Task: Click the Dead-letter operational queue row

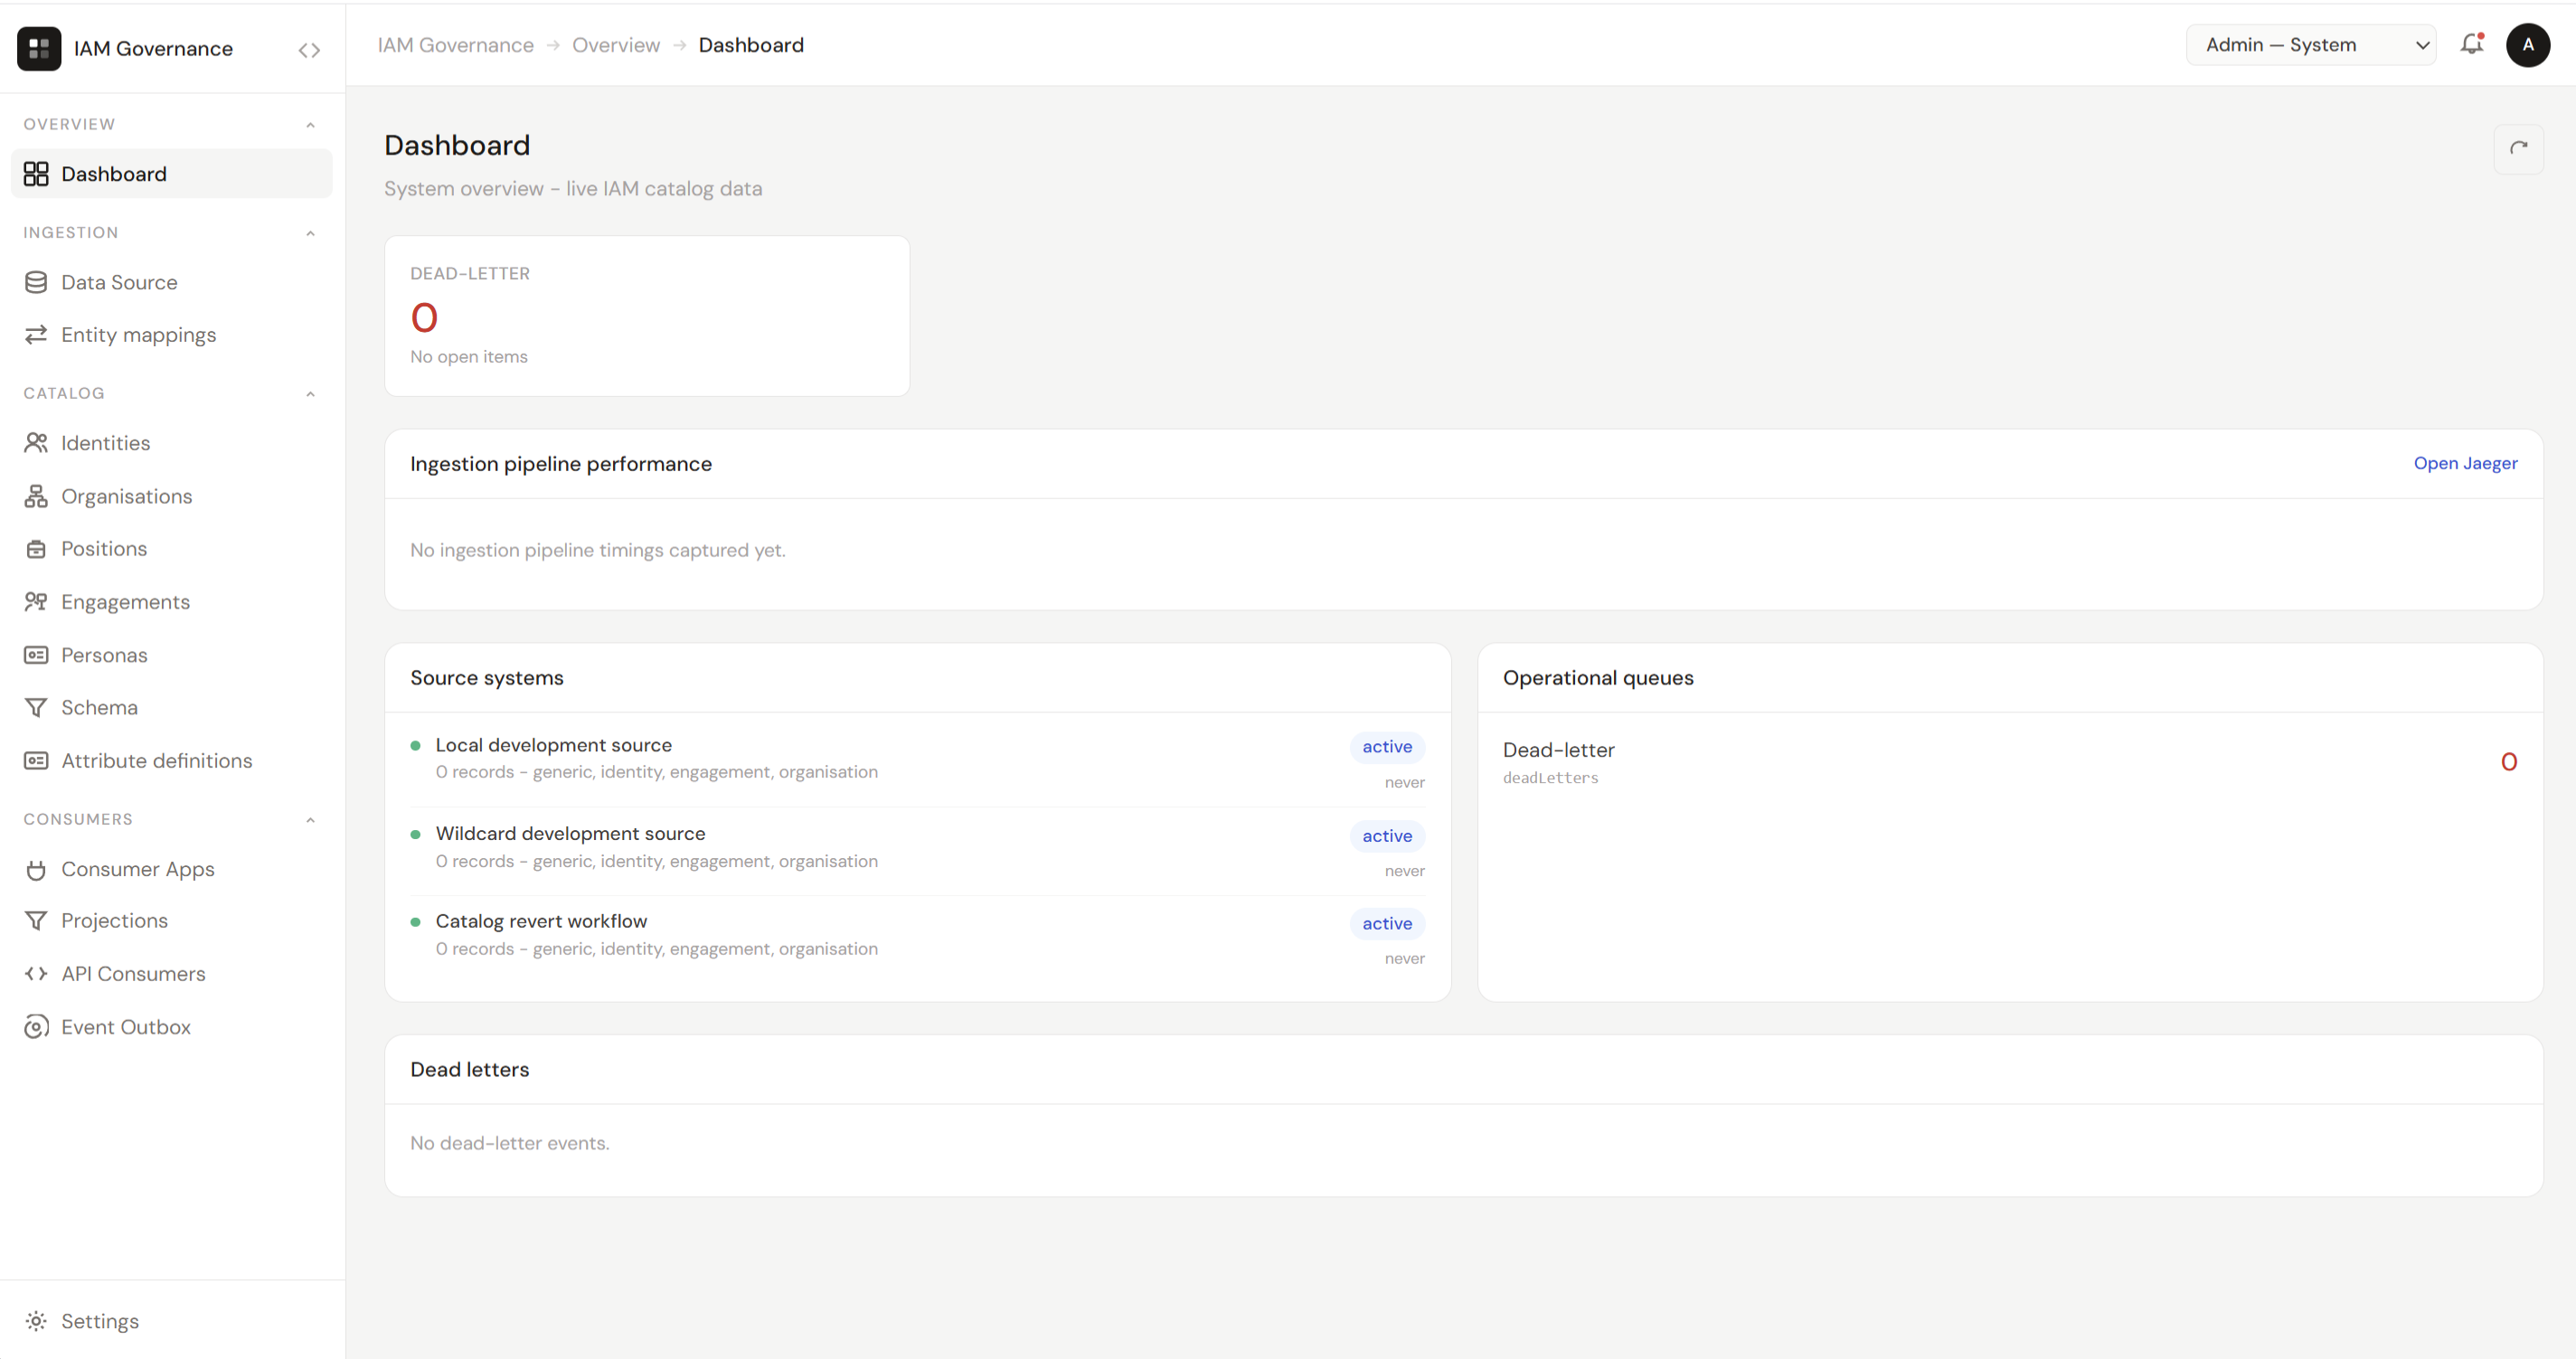Action: [2010, 762]
